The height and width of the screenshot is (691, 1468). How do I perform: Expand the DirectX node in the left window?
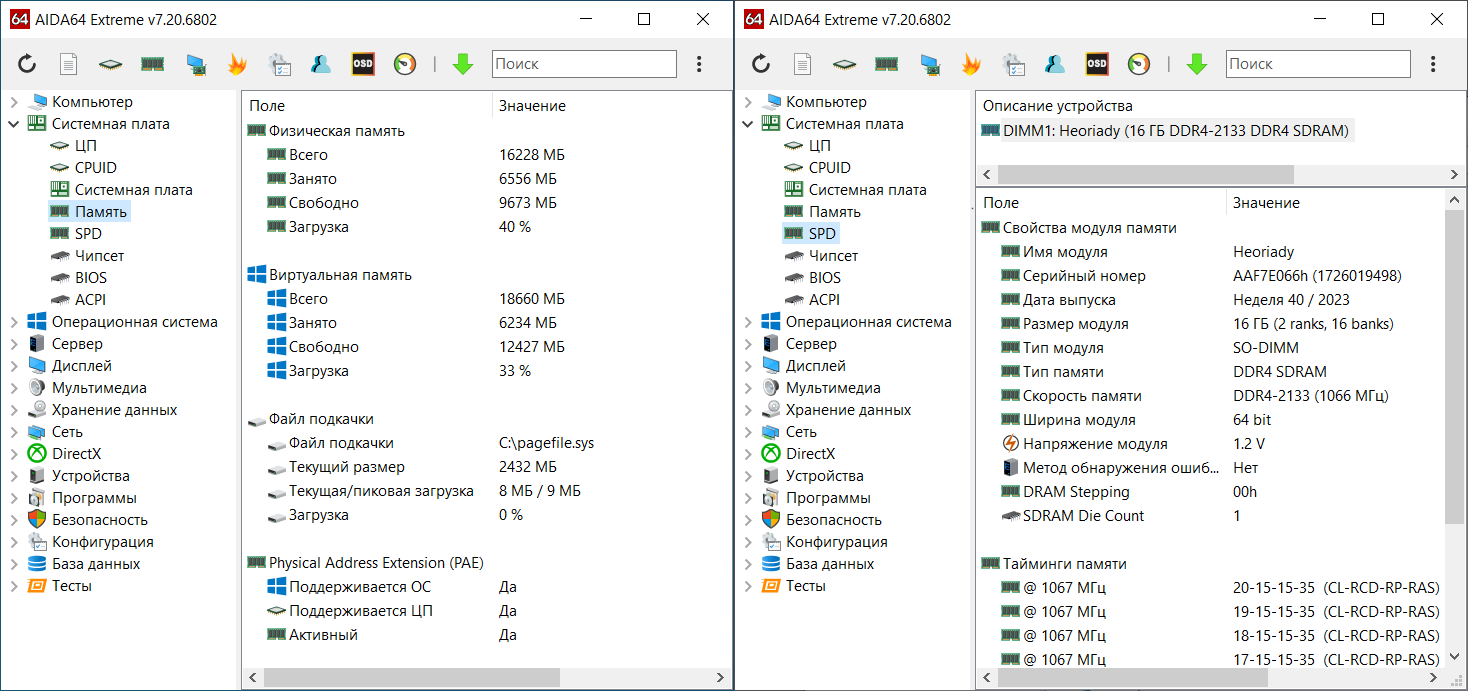point(14,454)
